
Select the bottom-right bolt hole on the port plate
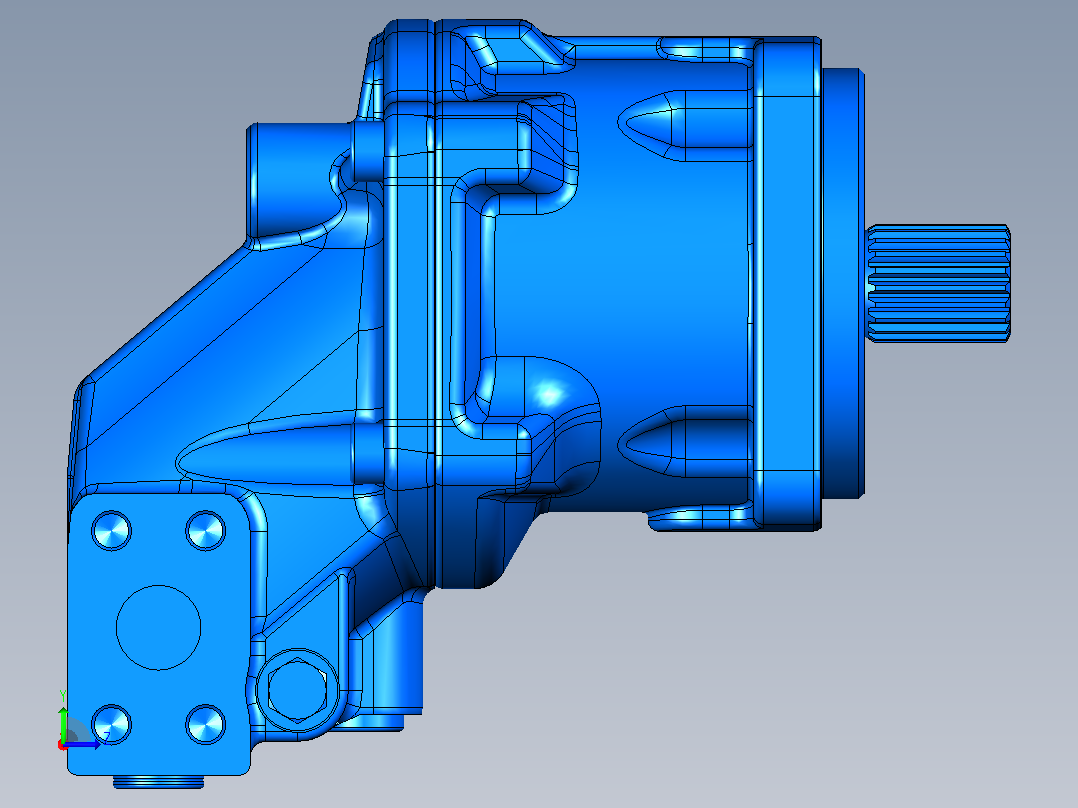click(206, 724)
